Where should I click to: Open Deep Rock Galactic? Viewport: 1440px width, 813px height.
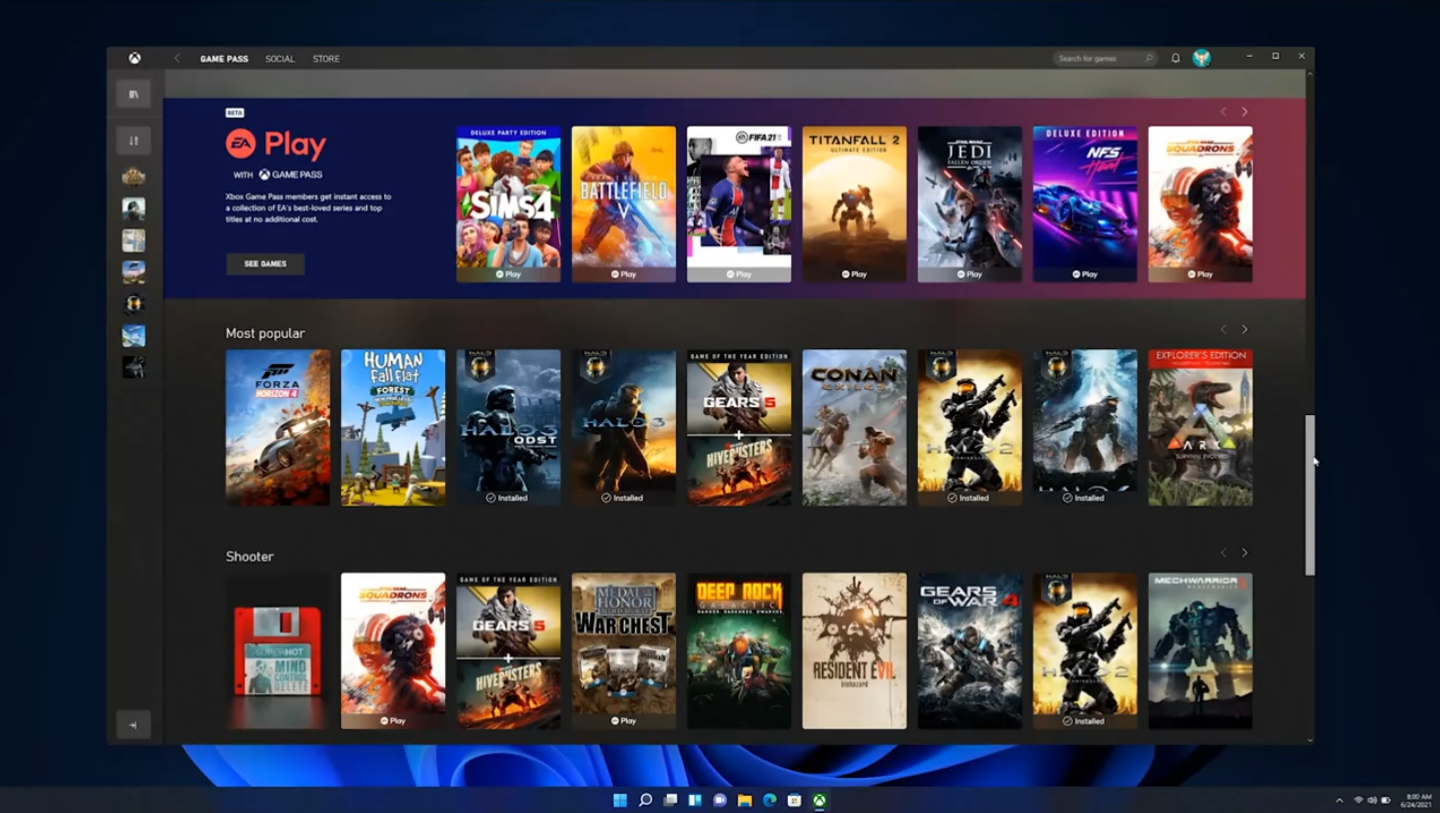tap(739, 651)
